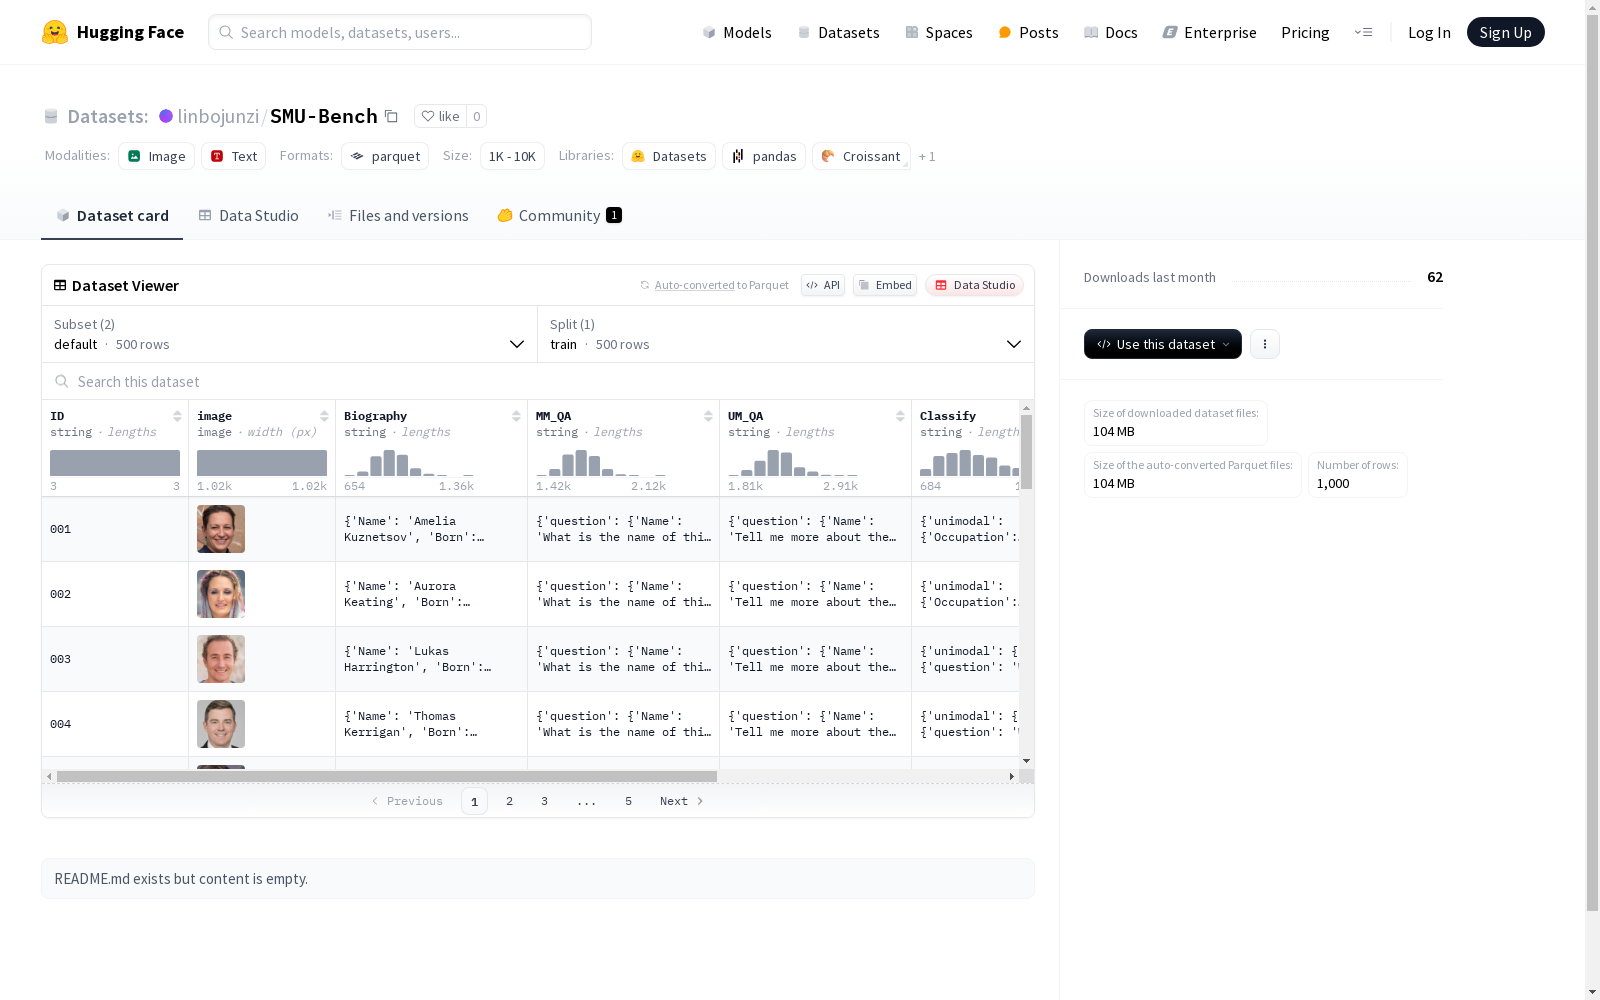Screen dimensions: 1600x1000
Task: Click the linbojunzi avatar icon
Action: [166, 116]
